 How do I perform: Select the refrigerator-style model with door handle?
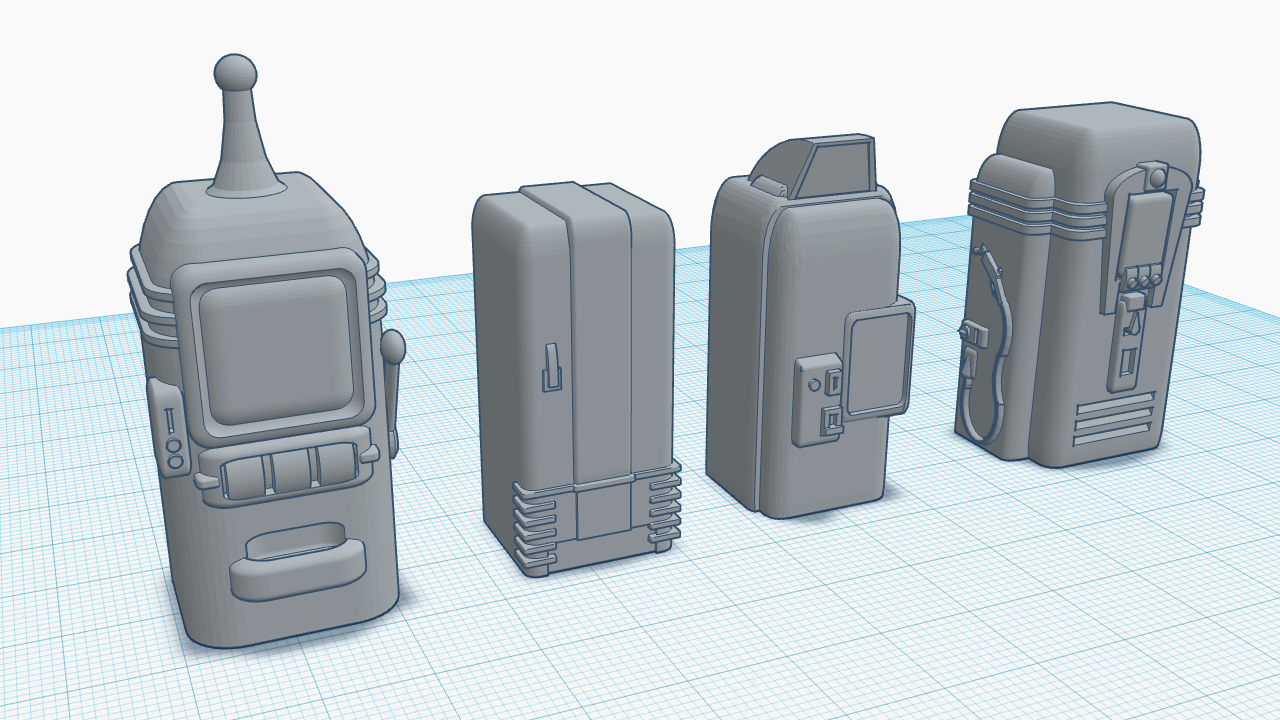click(x=577, y=378)
